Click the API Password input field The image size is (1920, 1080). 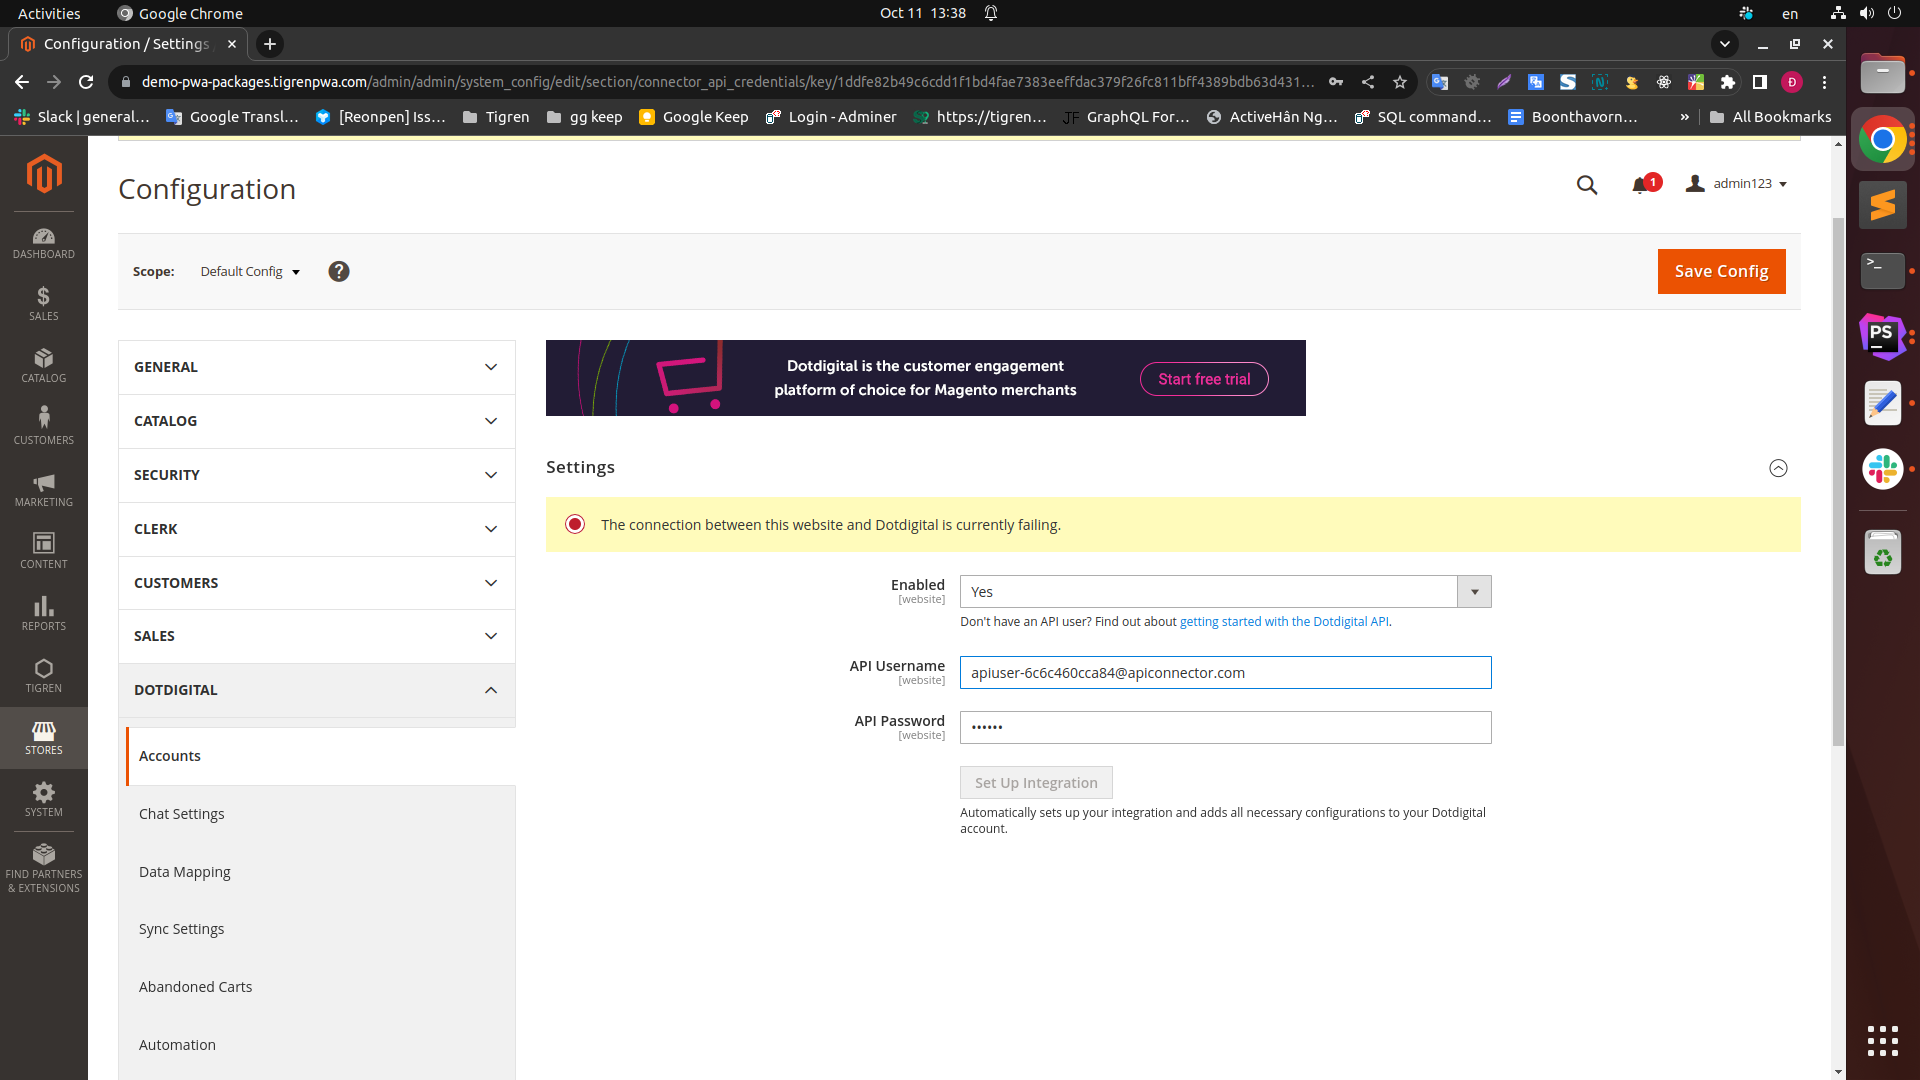pos(1225,728)
